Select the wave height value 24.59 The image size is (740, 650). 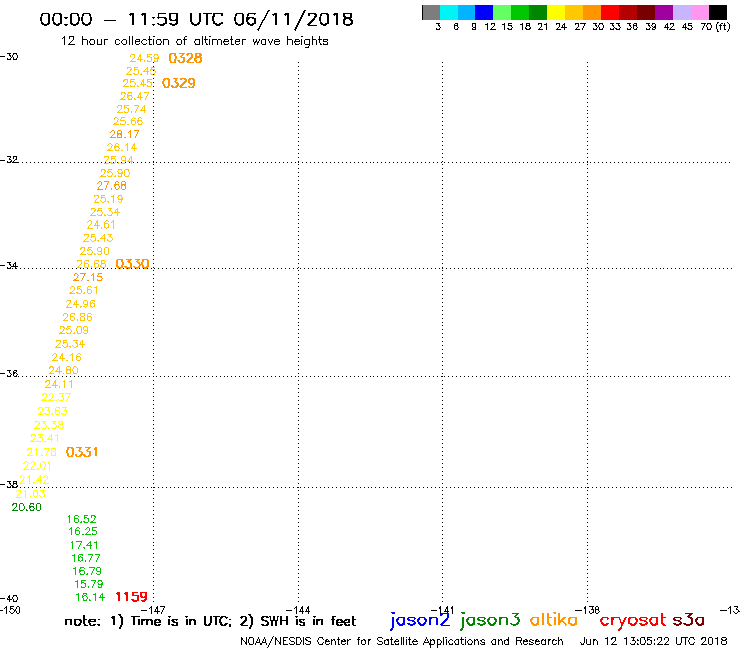[144, 58]
